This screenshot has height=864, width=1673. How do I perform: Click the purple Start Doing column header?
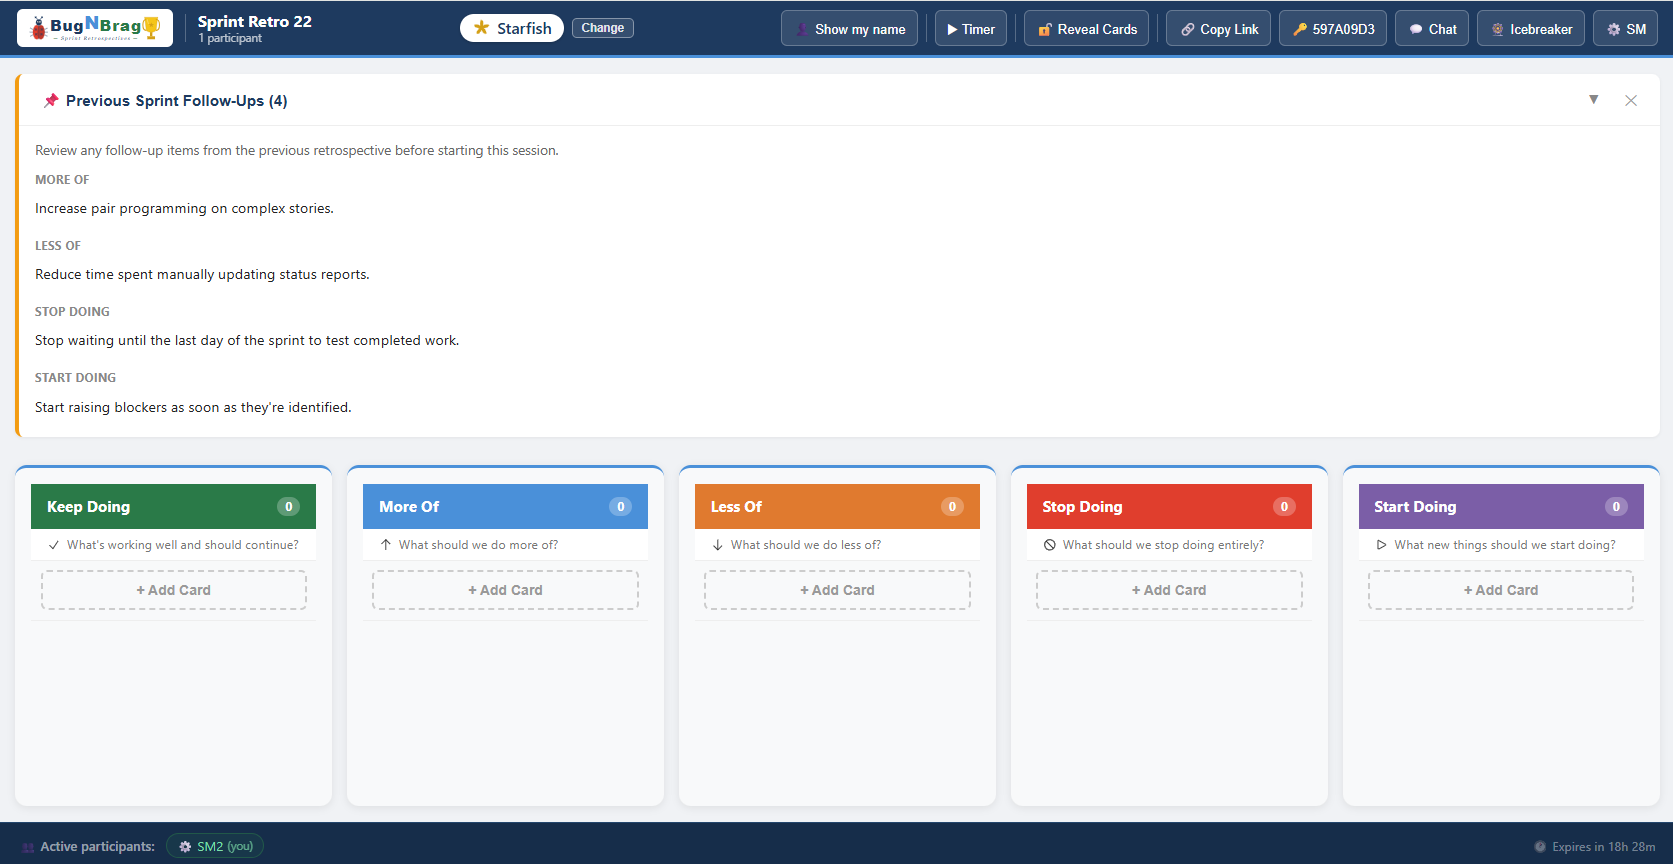(x=1501, y=507)
